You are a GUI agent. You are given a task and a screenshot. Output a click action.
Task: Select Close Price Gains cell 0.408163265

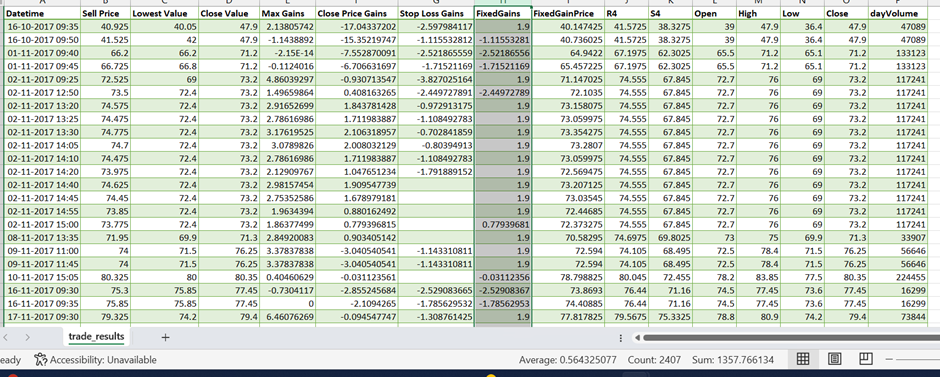[357, 92]
